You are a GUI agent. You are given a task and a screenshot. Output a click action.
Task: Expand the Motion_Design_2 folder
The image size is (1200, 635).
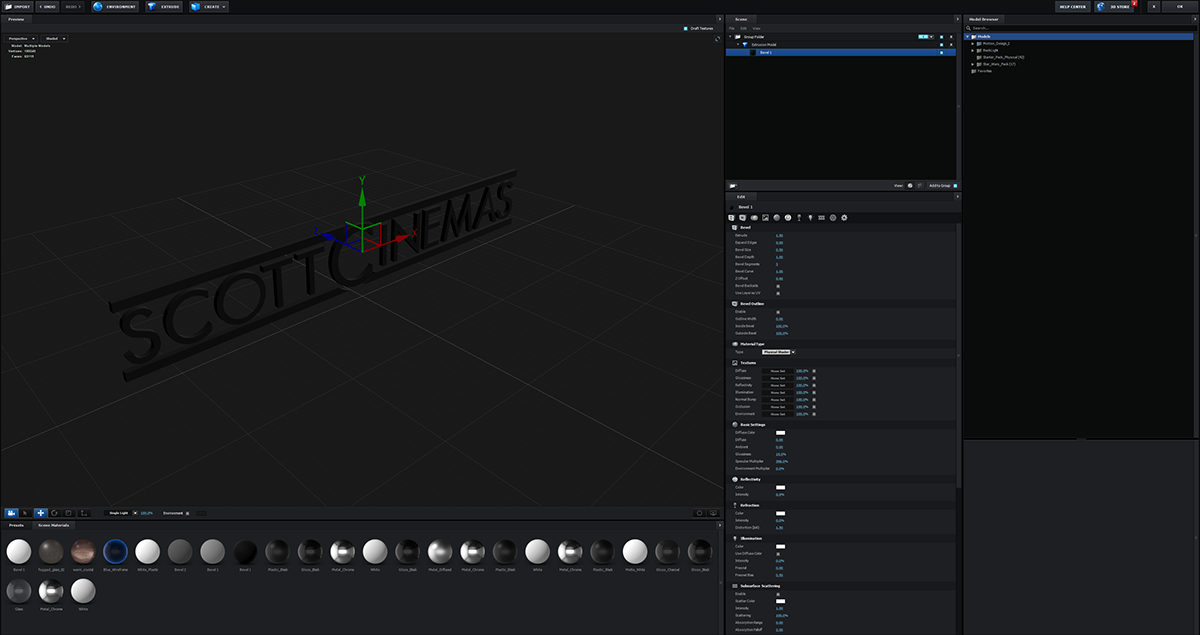973,44
